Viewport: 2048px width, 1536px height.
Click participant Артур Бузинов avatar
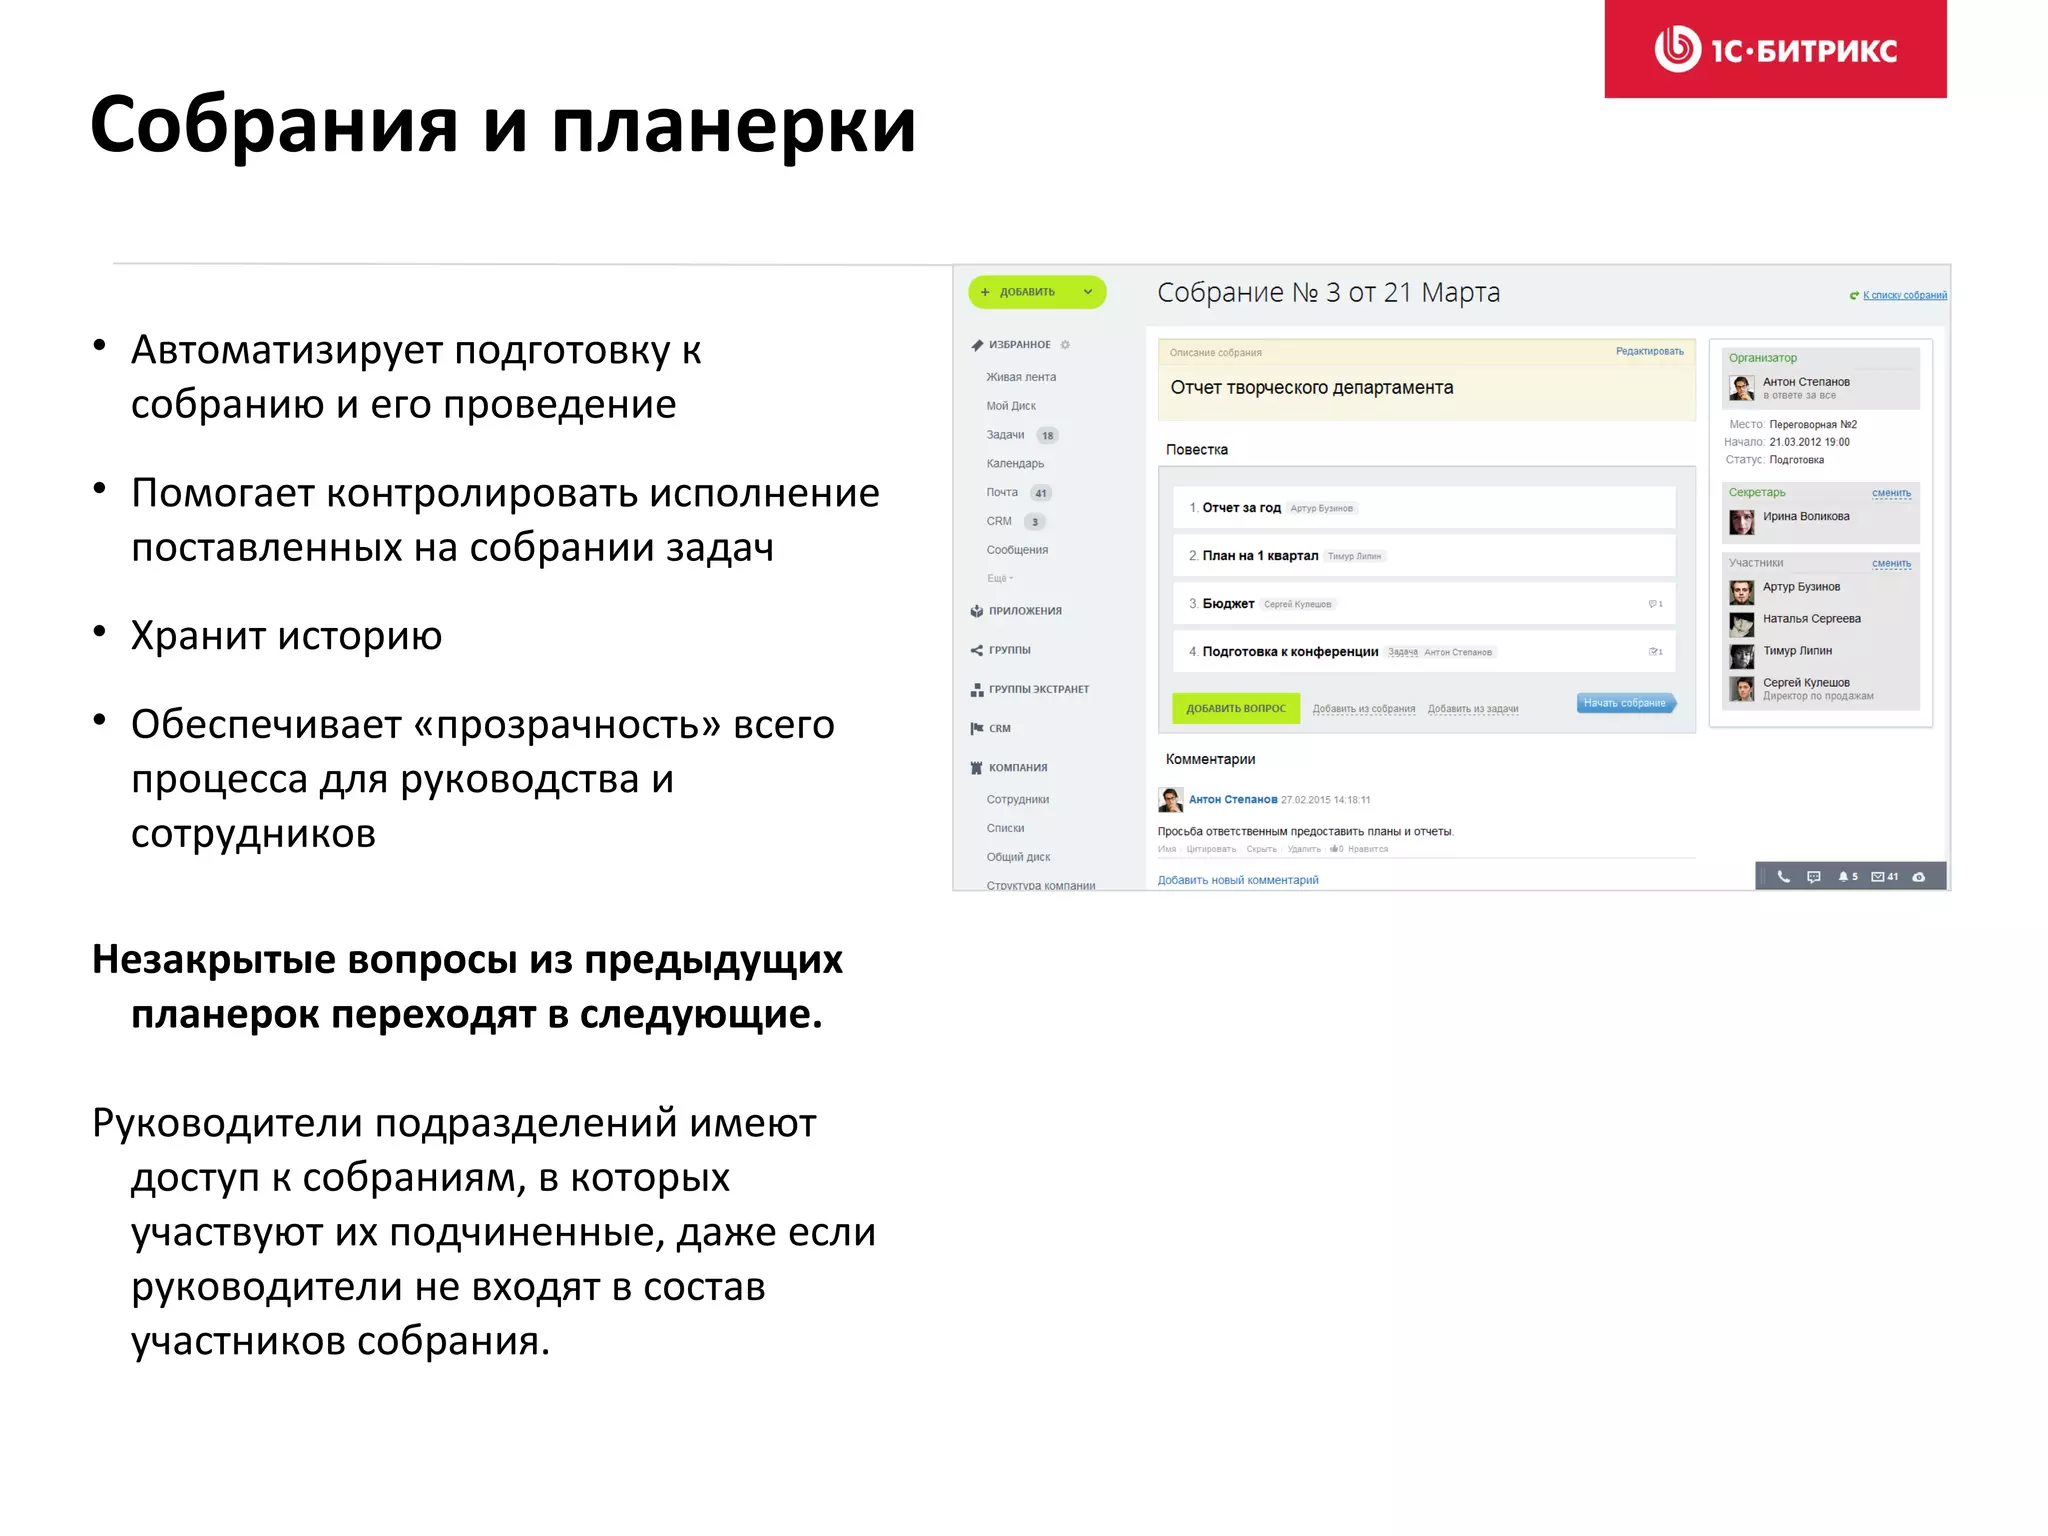click(x=1742, y=593)
